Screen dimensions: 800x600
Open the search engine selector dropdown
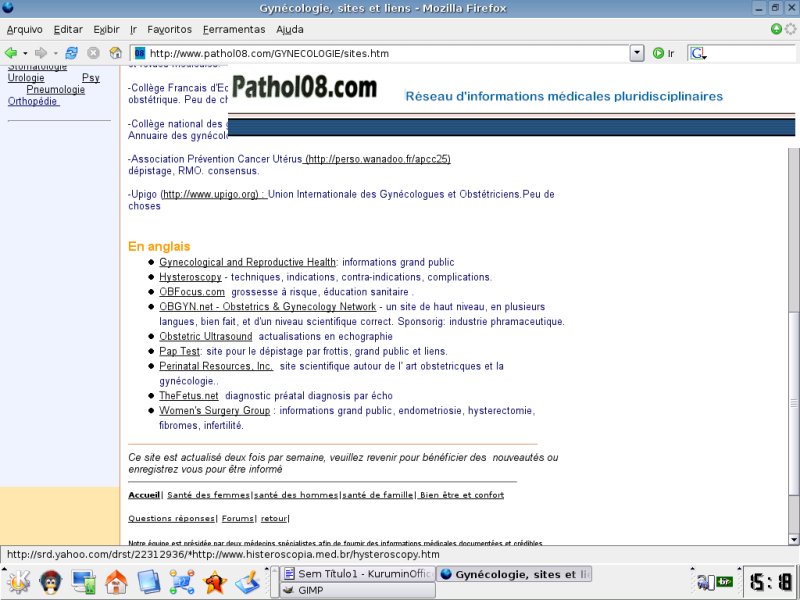(697, 53)
